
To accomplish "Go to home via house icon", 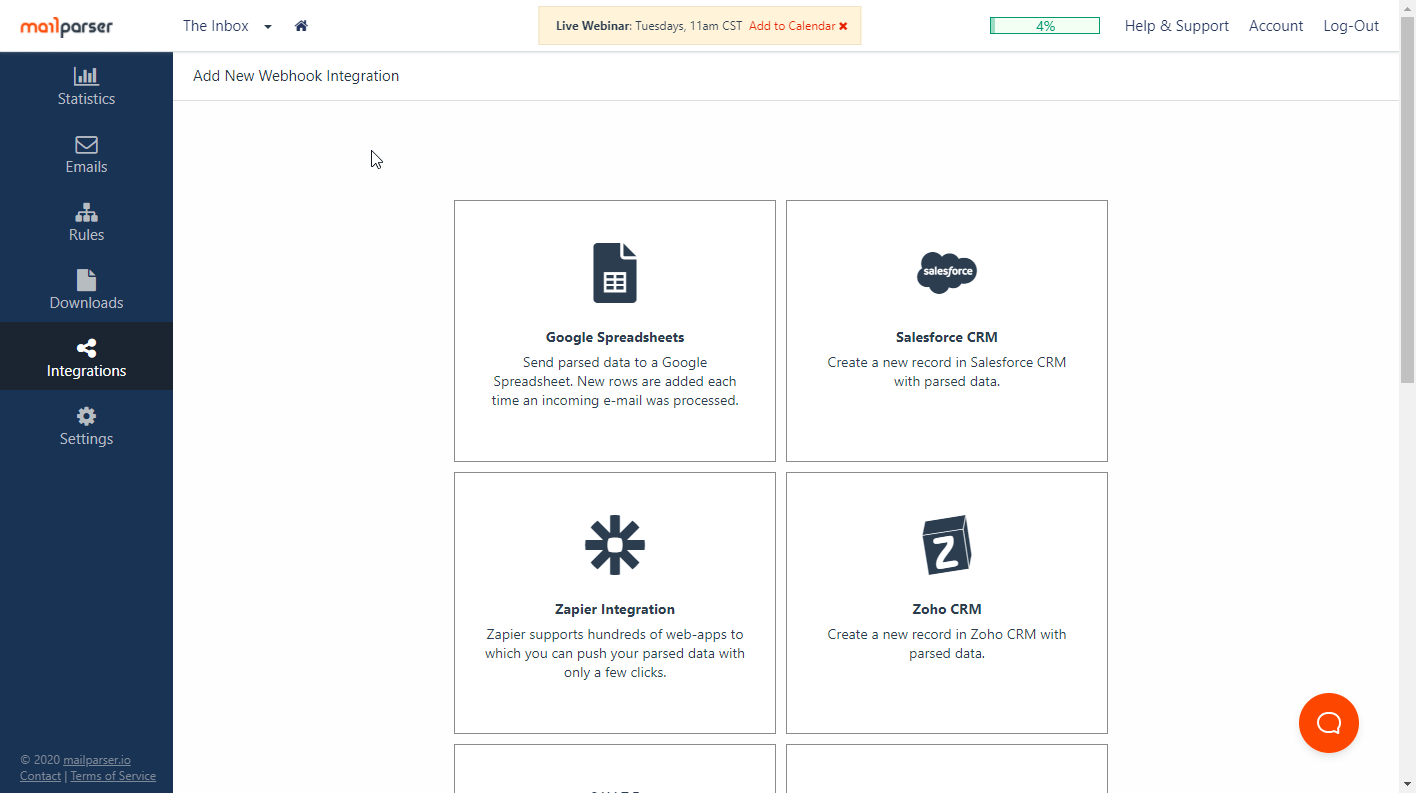I will point(301,26).
